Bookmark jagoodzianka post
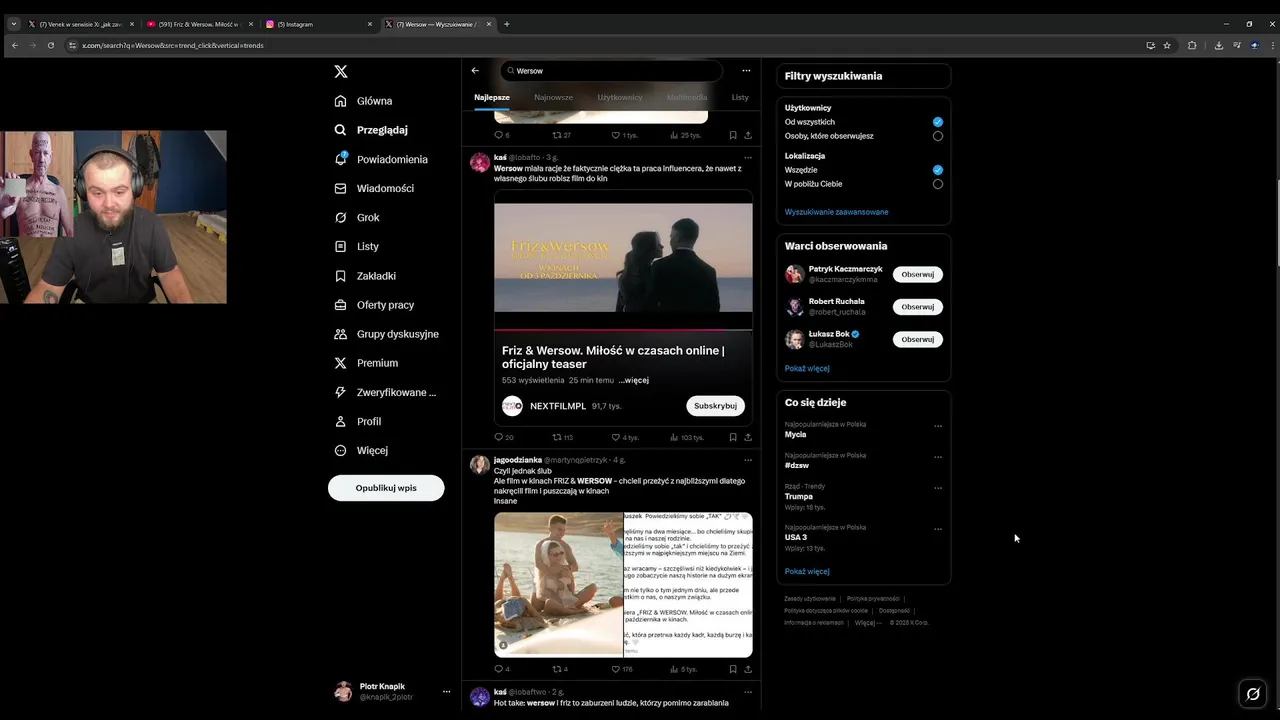 733,669
